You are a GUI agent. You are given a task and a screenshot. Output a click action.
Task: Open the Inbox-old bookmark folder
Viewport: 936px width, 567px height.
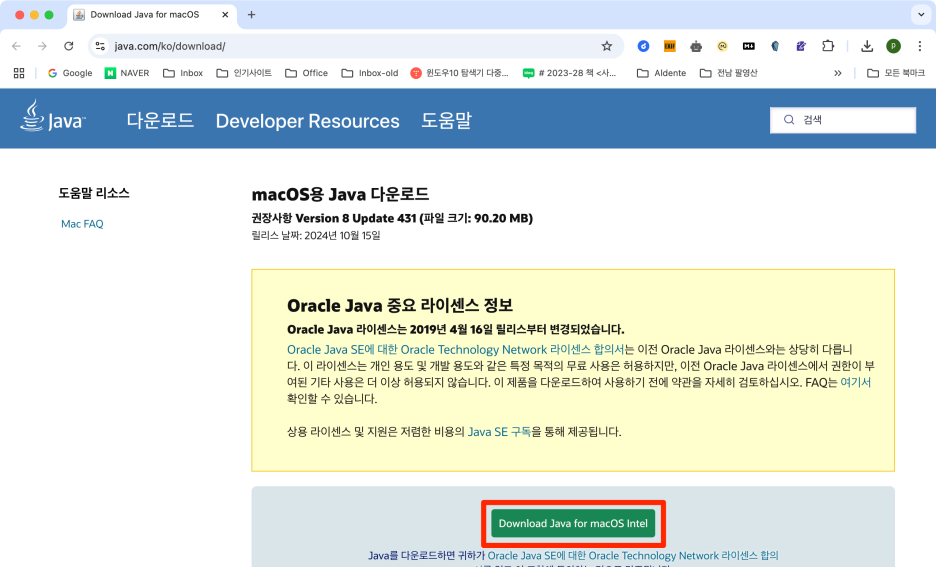pyautogui.click(x=370, y=73)
